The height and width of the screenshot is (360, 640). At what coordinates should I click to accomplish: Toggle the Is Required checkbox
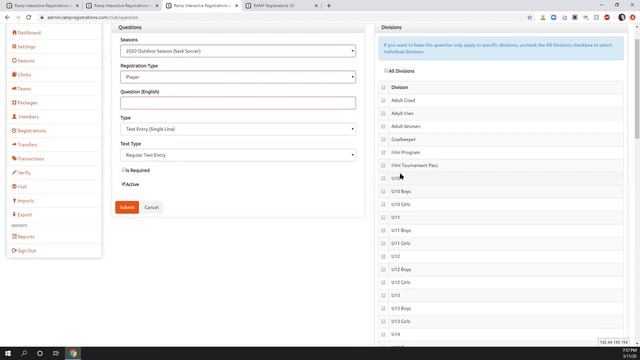click(123, 170)
